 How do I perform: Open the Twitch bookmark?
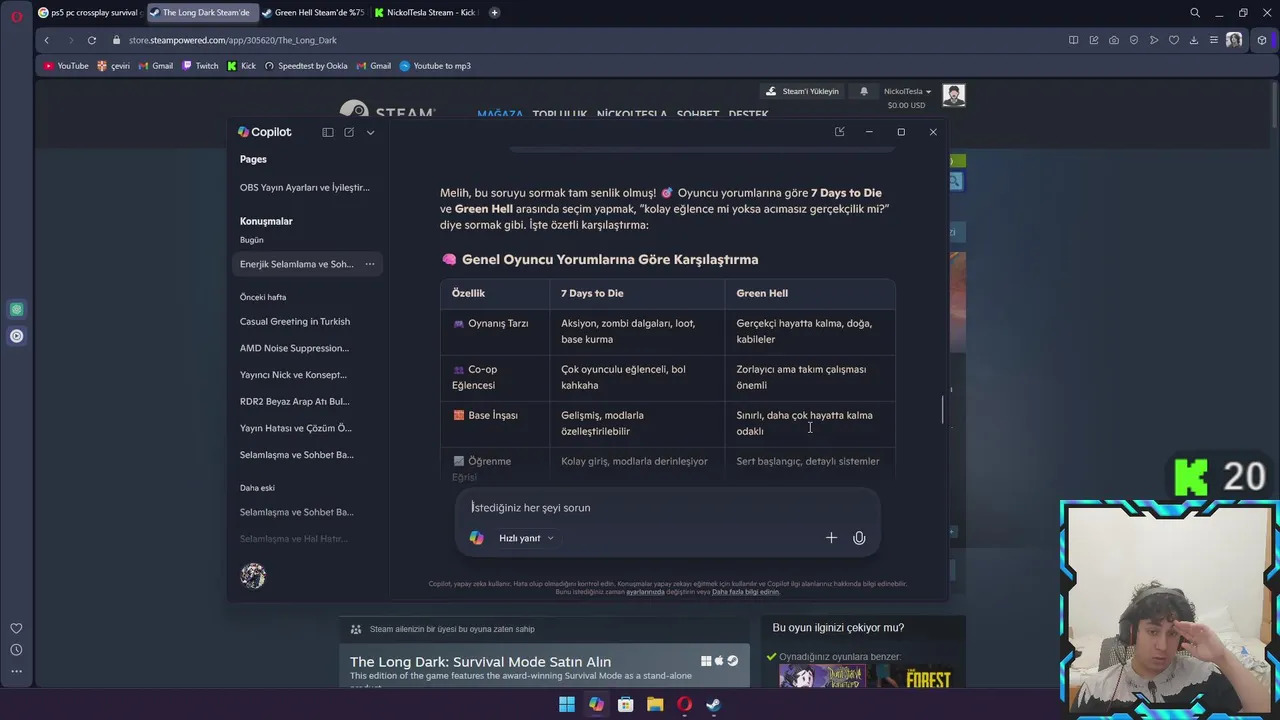coord(200,66)
